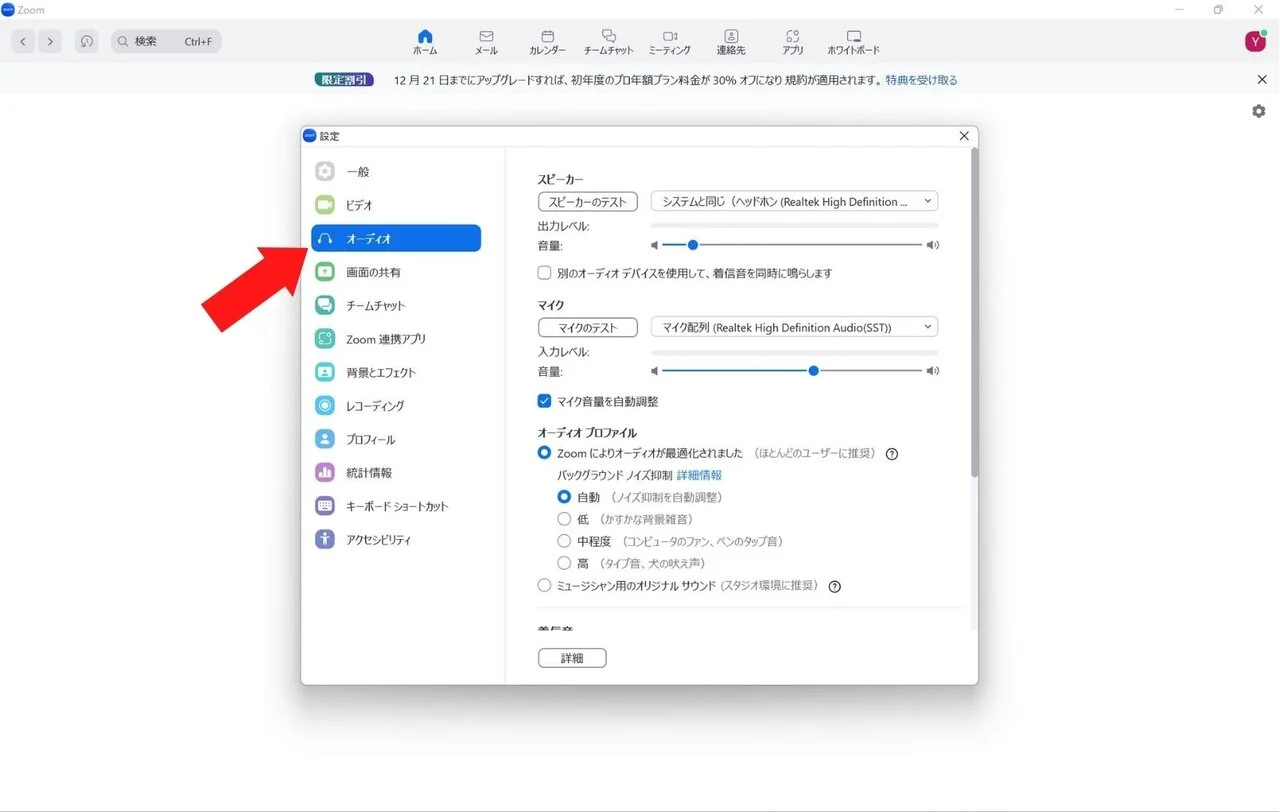The width and height of the screenshot is (1280, 812).
Task: Open the アプリ apps icon
Action: 793,41
